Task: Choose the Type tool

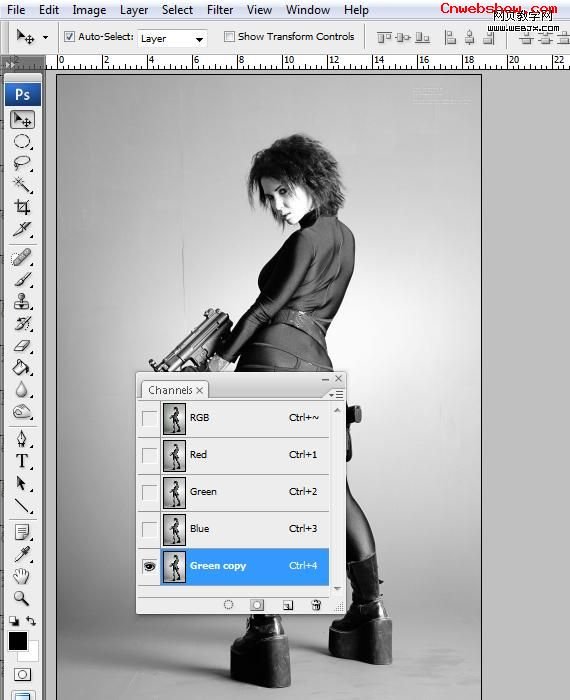Action: pos(22,461)
